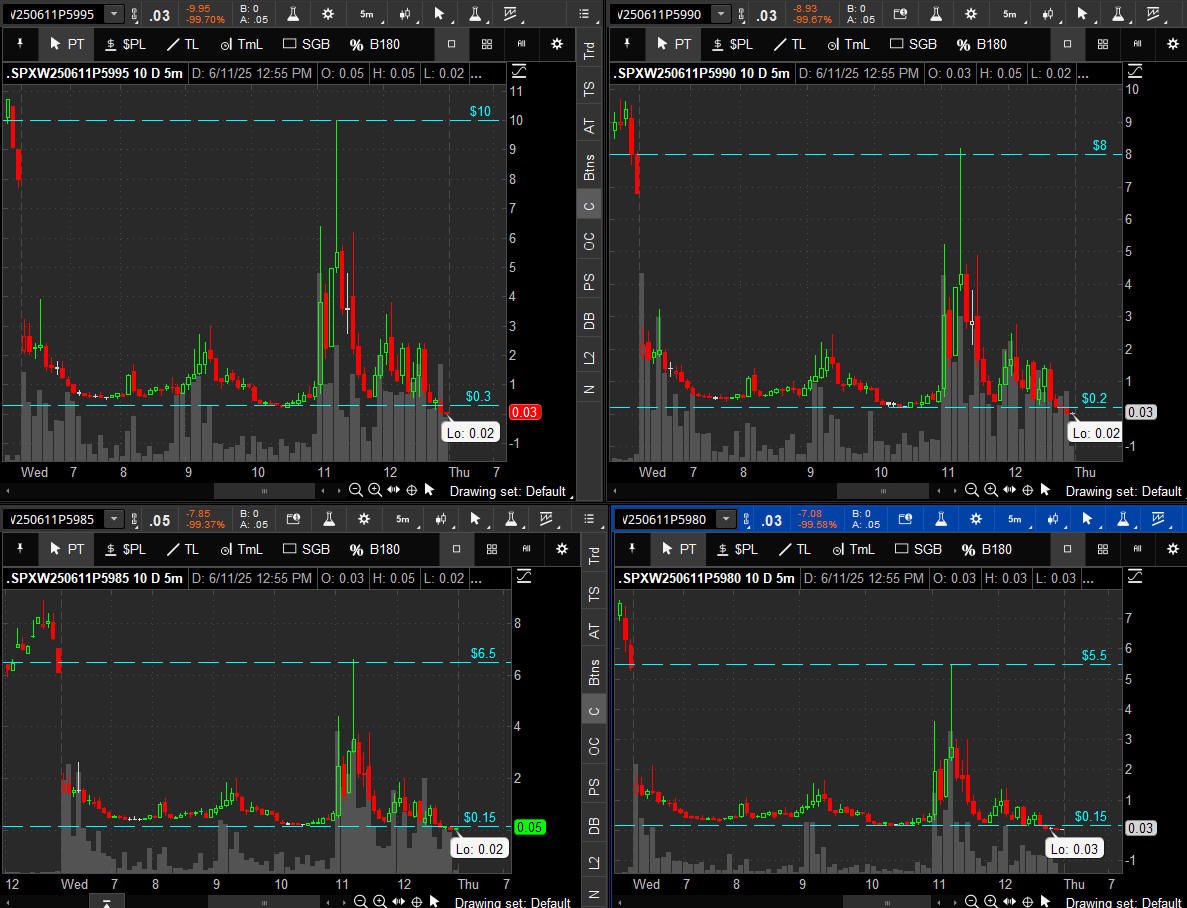Expand Drawing set: Default menu on the P5985 chart
1187x908 pixels.
[x=512, y=902]
